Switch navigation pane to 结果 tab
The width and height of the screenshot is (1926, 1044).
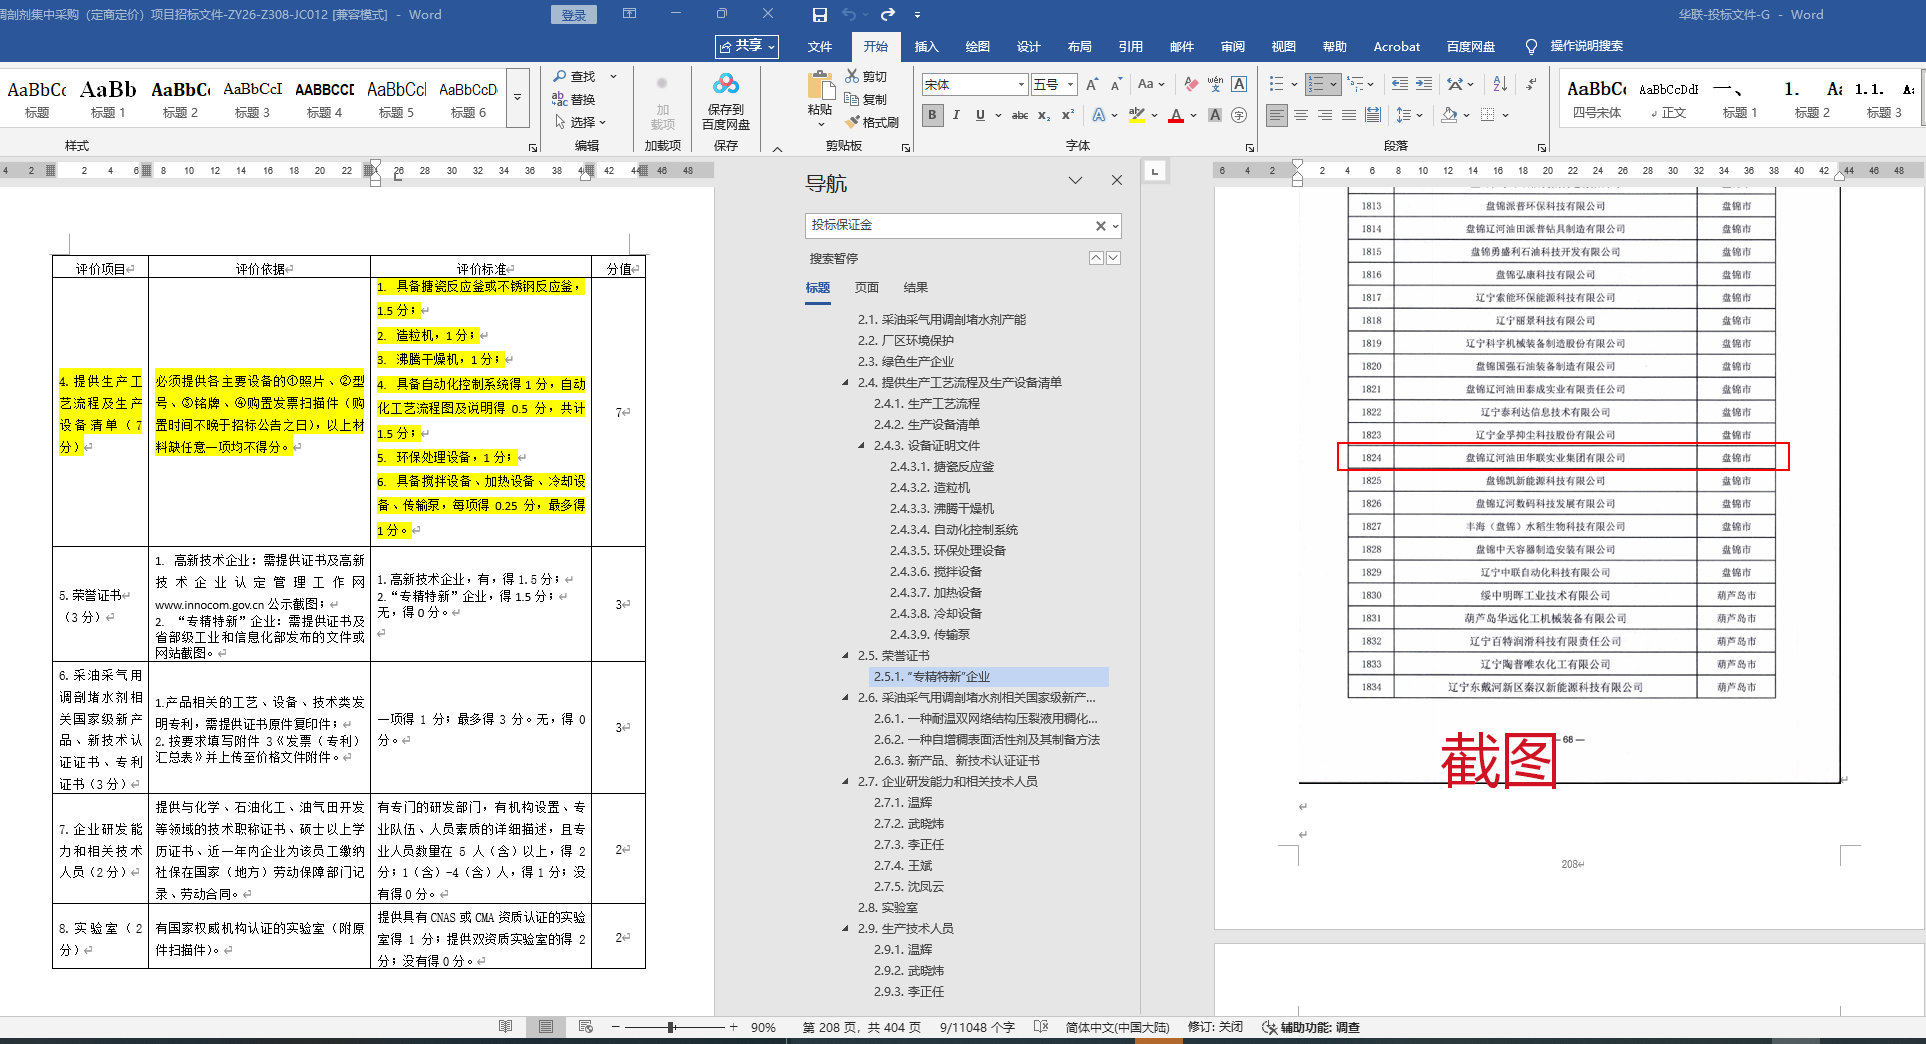(x=916, y=288)
